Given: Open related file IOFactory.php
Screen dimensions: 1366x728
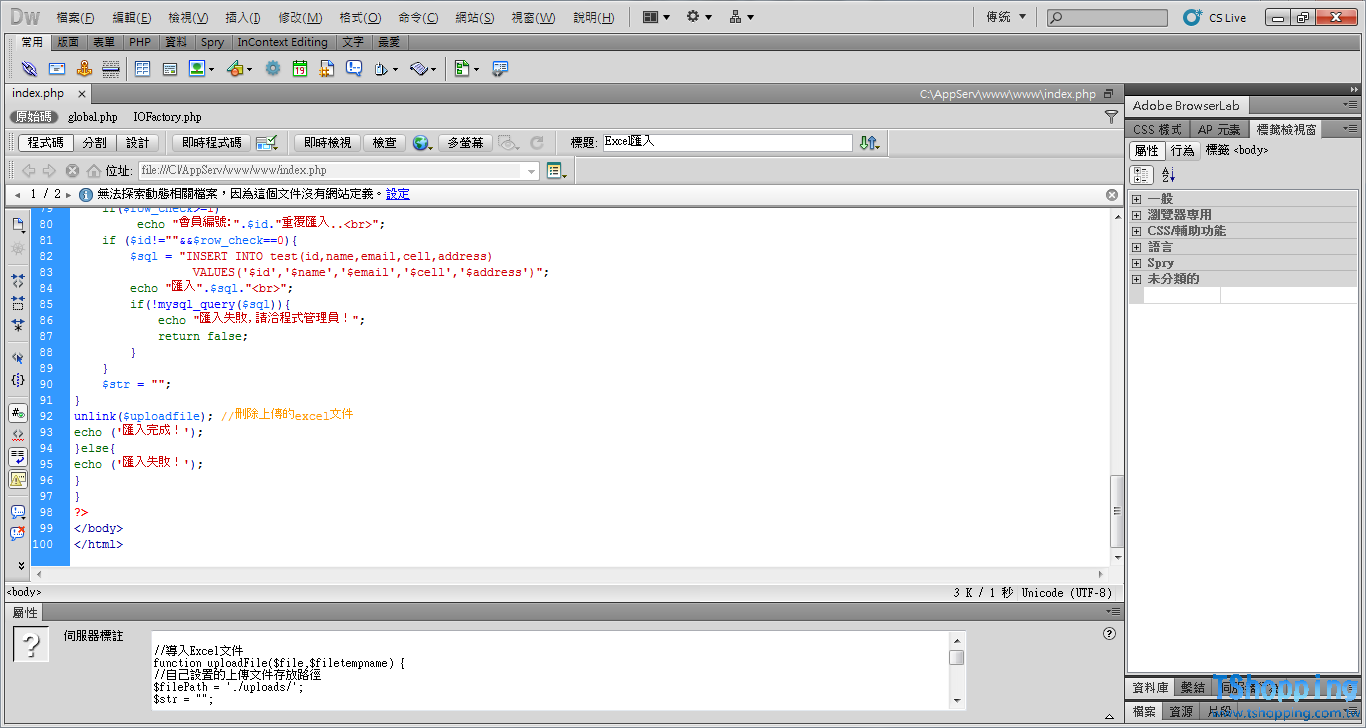Looking at the screenshot, I should tap(167, 117).
